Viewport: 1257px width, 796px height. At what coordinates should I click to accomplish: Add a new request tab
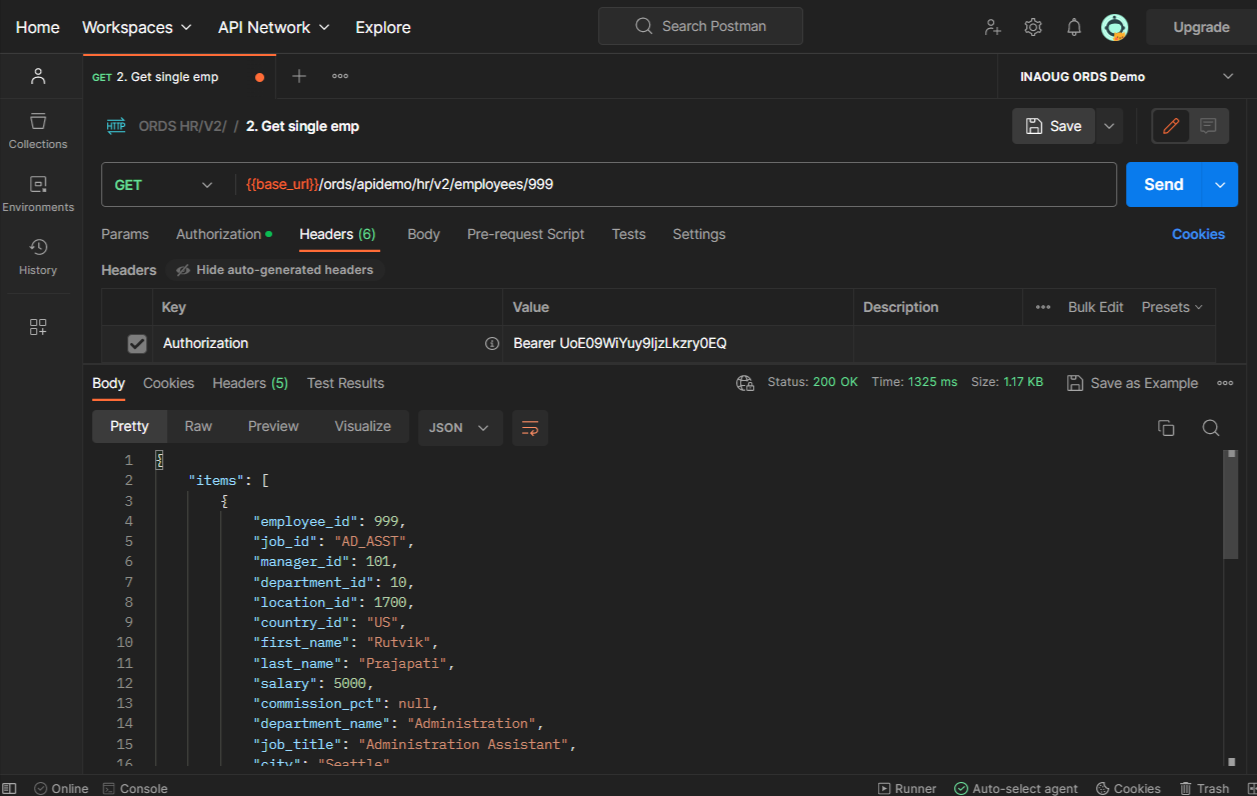[299, 76]
